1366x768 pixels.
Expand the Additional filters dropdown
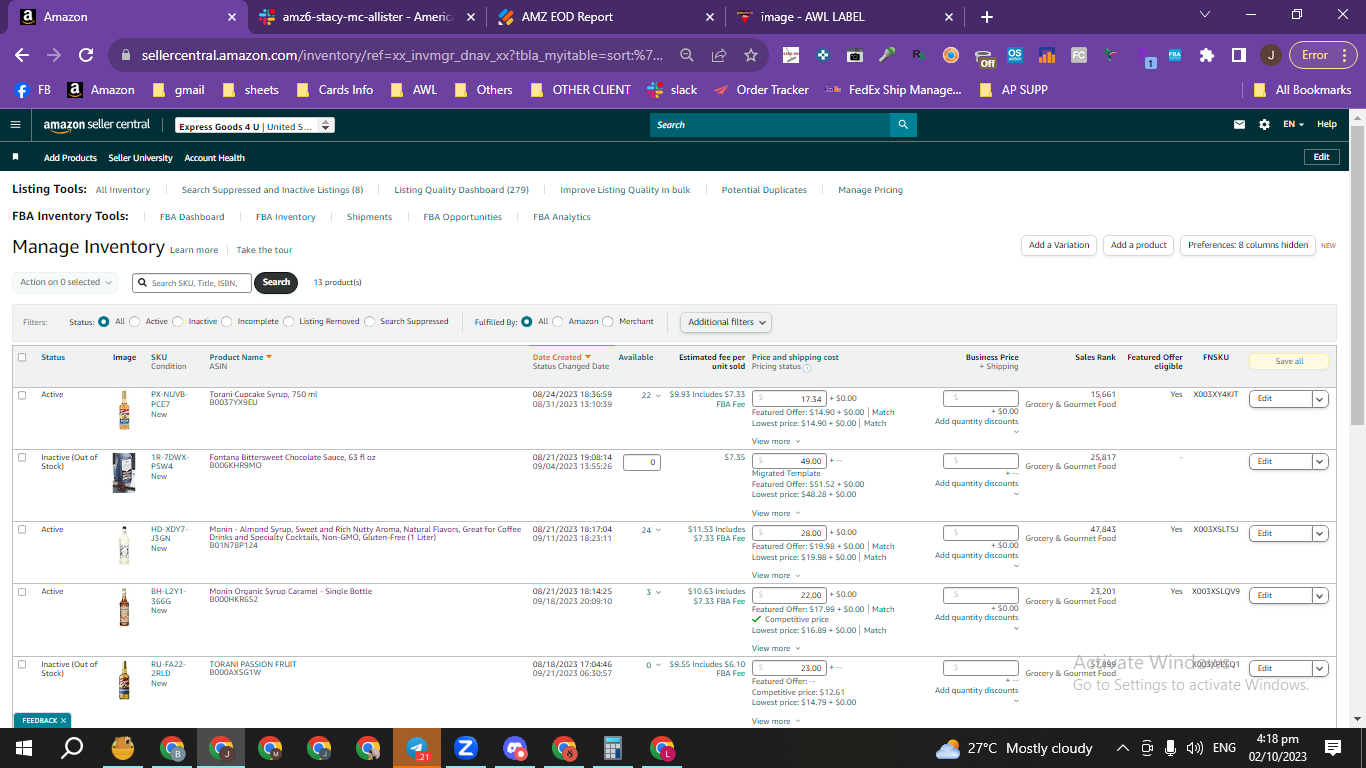coord(726,322)
